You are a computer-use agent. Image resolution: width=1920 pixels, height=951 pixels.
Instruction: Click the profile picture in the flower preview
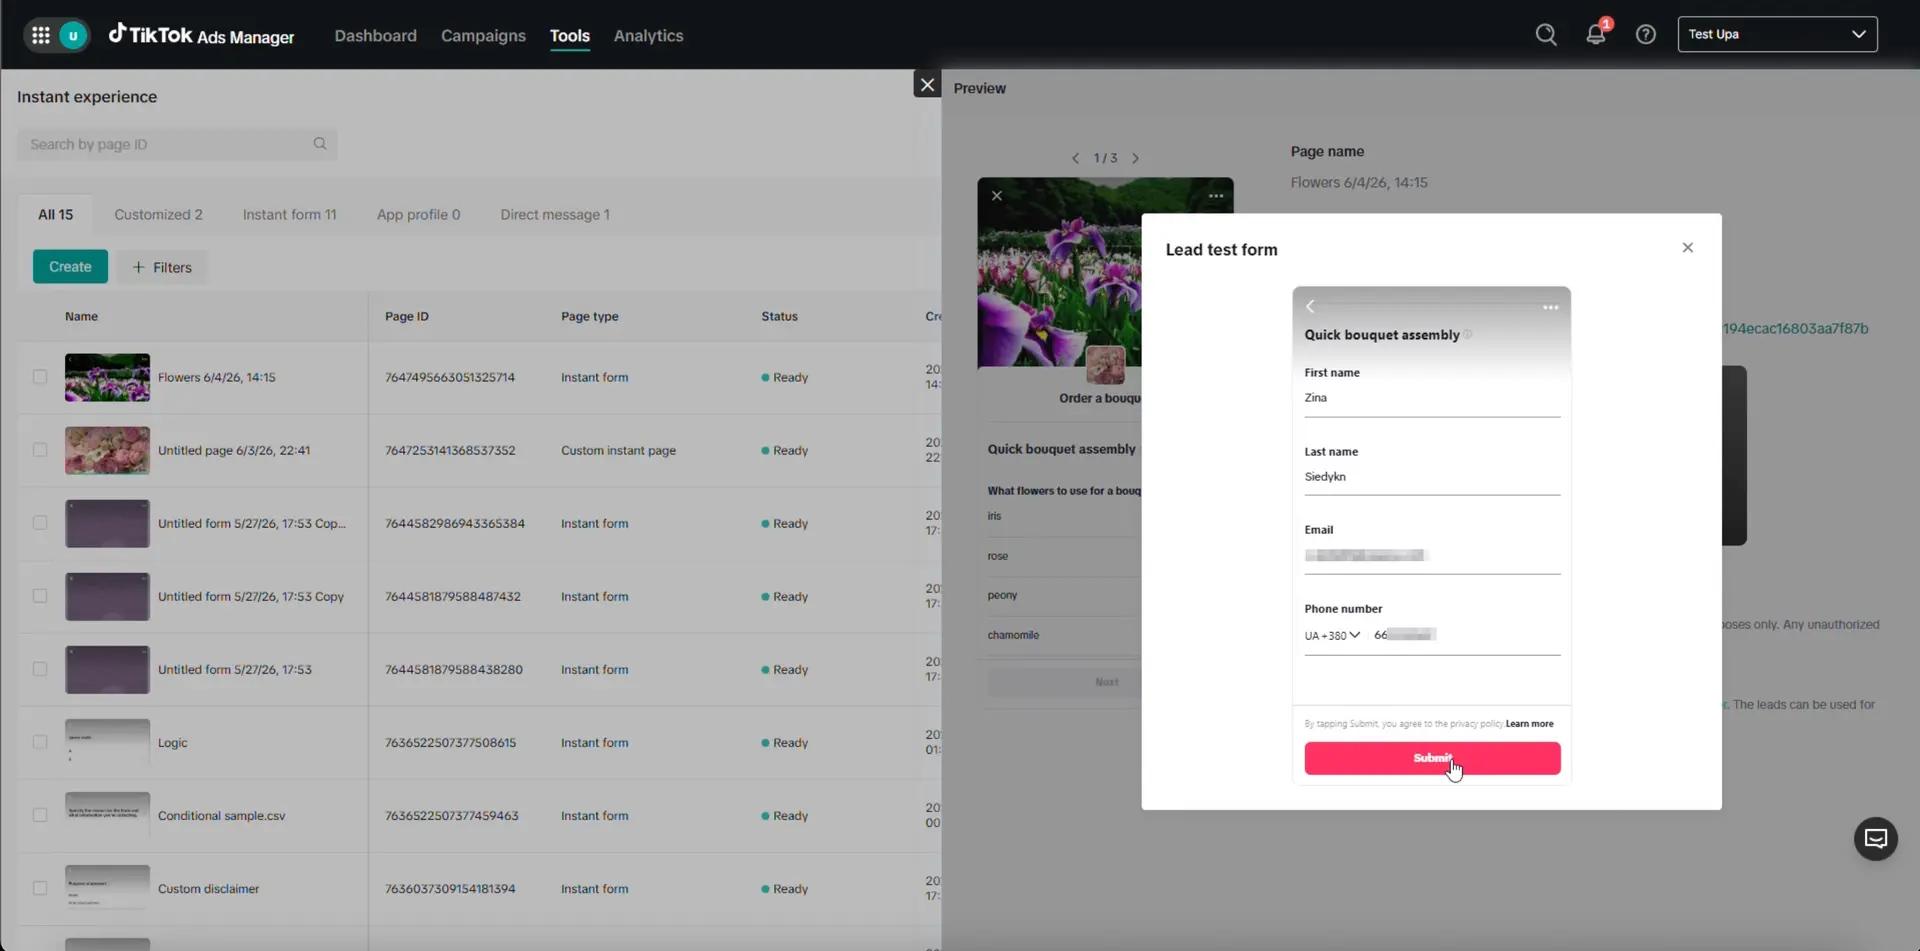tap(1105, 366)
